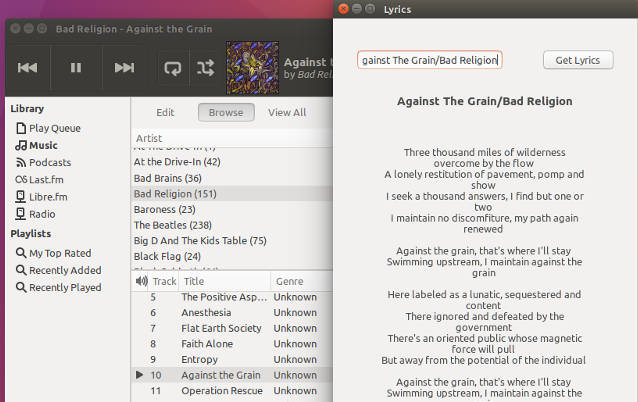Click the Against The Grain/Bad Religion heading
The width and height of the screenshot is (638, 402).
(x=485, y=101)
